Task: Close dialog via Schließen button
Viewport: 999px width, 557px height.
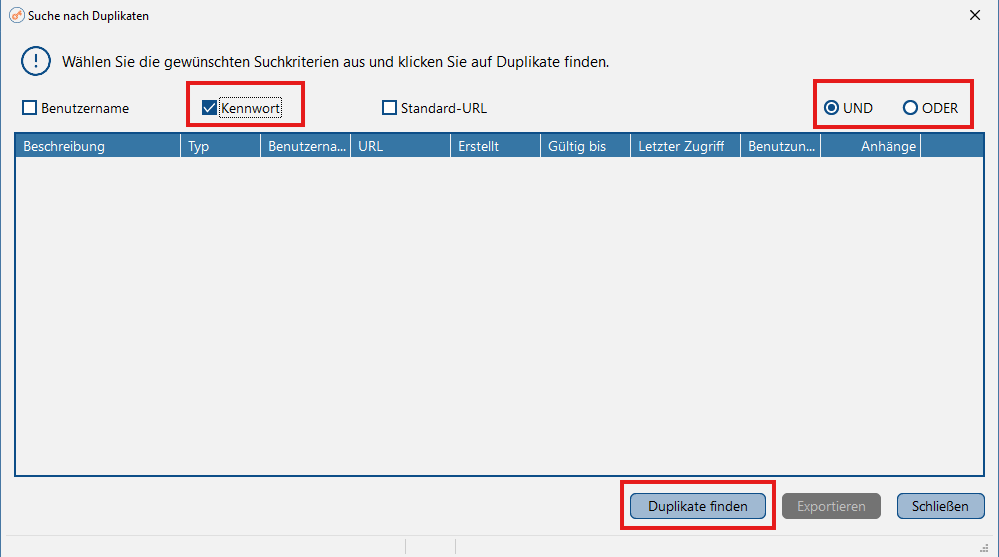Action: tap(940, 506)
